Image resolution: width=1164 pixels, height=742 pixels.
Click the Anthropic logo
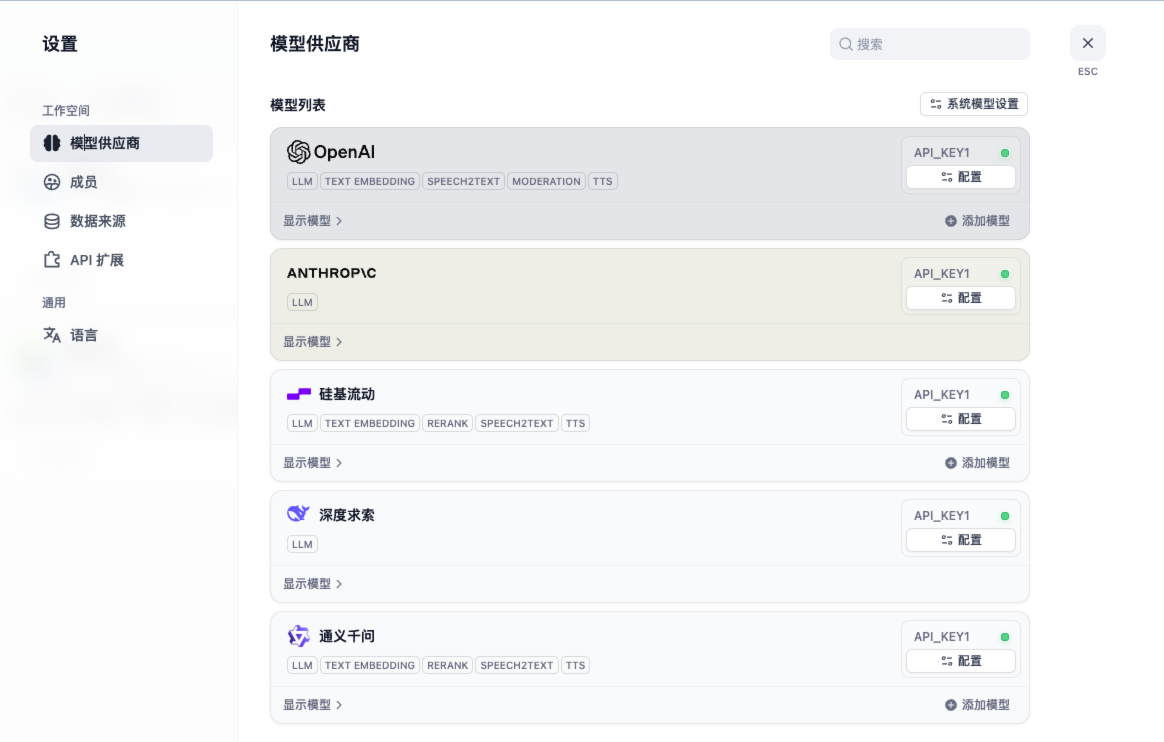(x=331, y=273)
